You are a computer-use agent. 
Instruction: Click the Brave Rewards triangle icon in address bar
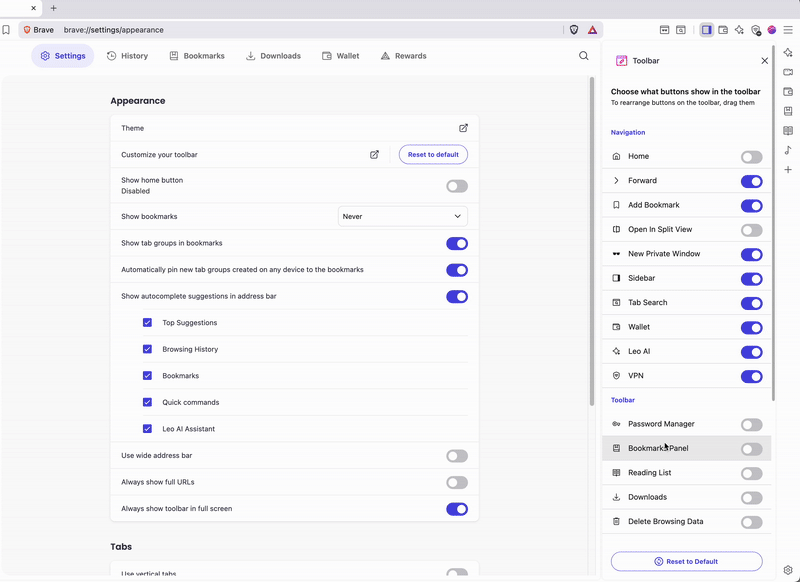[592, 30]
